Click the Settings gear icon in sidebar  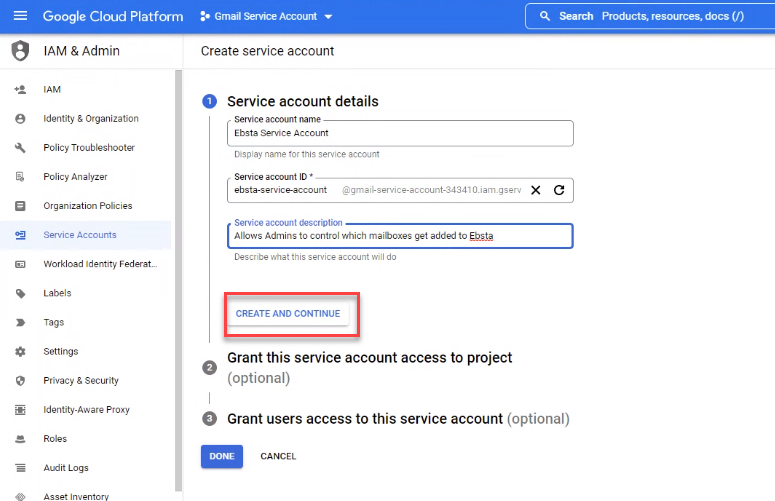pos(20,352)
